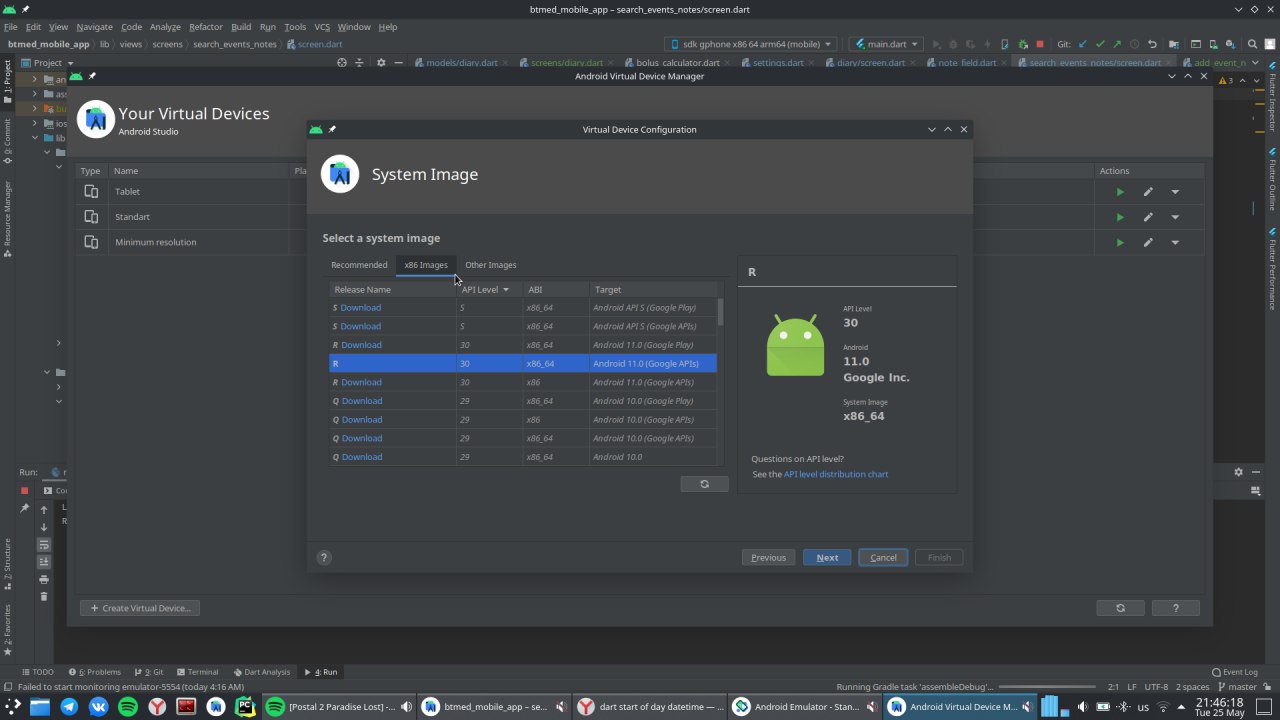Open help in the System Image dialog

(324, 558)
